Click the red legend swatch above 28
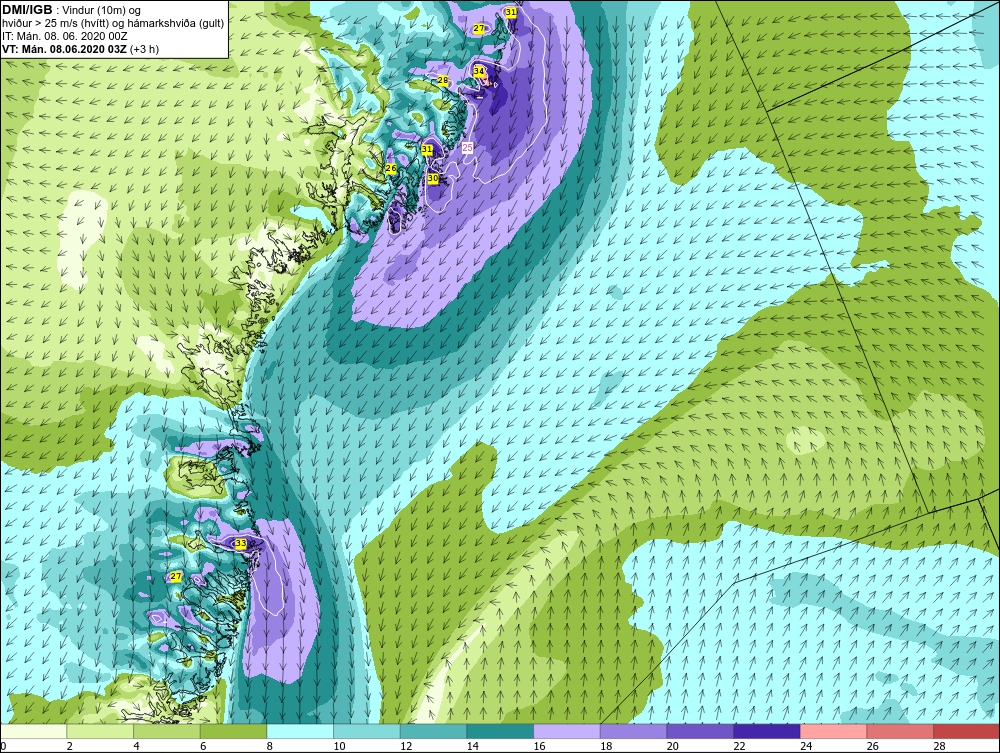 pos(966,731)
